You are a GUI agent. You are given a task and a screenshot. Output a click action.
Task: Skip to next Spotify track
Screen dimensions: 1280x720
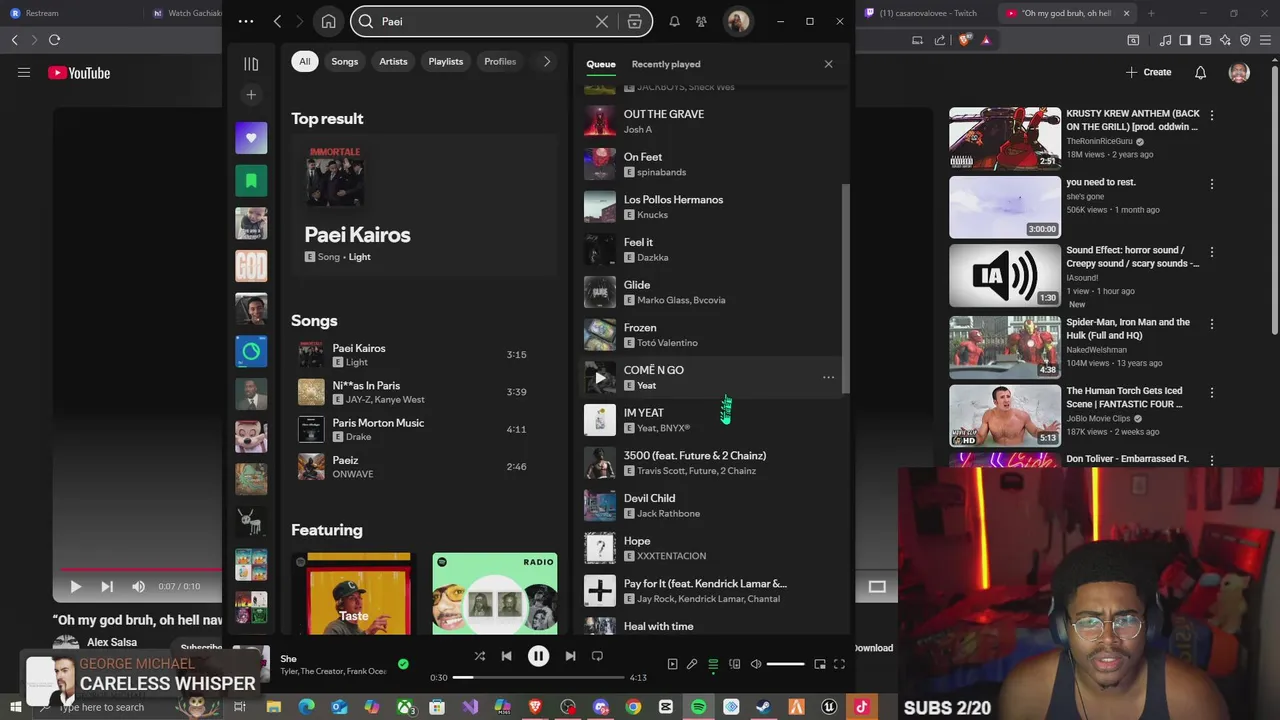point(570,656)
